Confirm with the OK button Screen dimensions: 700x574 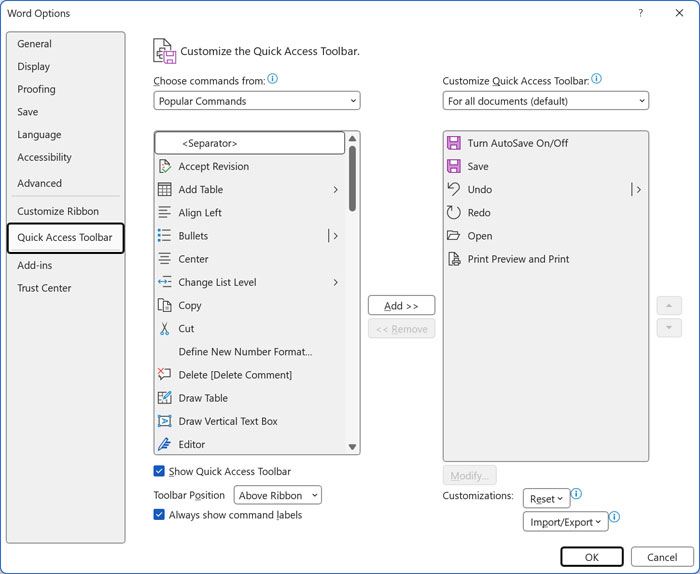[592, 557]
